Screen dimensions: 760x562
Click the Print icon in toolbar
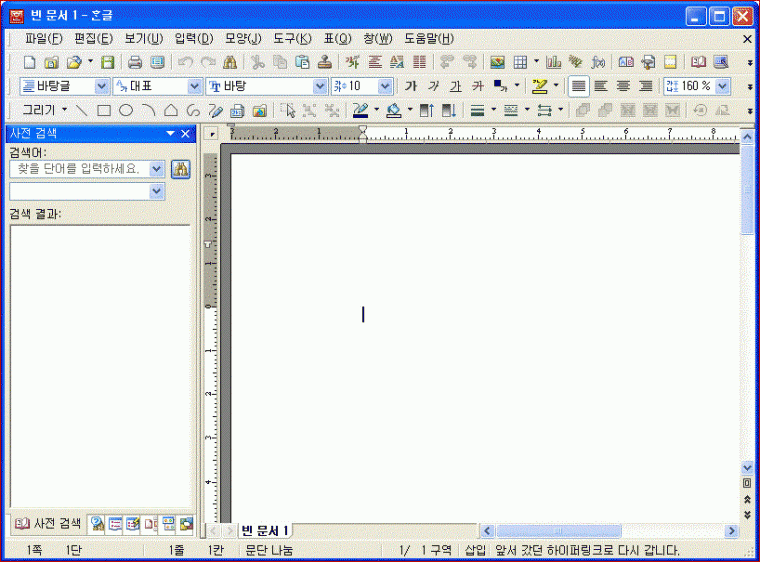coord(134,62)
